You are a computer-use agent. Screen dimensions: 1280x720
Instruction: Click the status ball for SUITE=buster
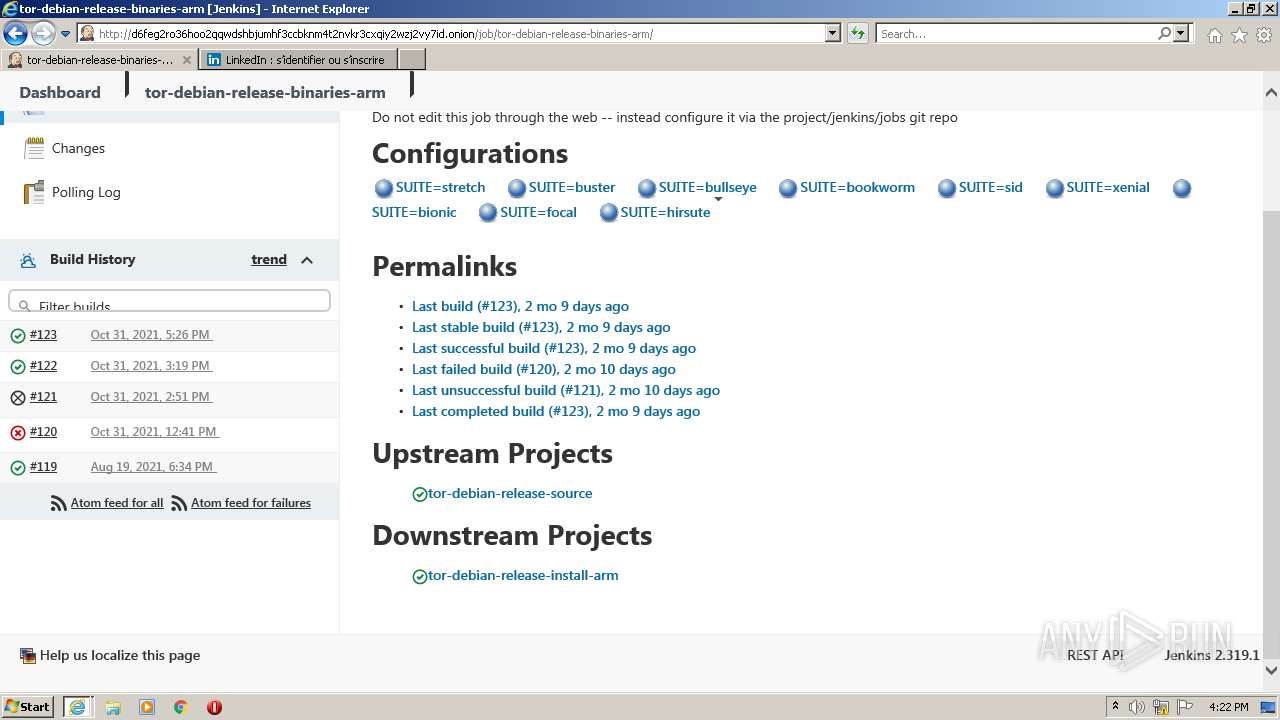coord(517,188)
